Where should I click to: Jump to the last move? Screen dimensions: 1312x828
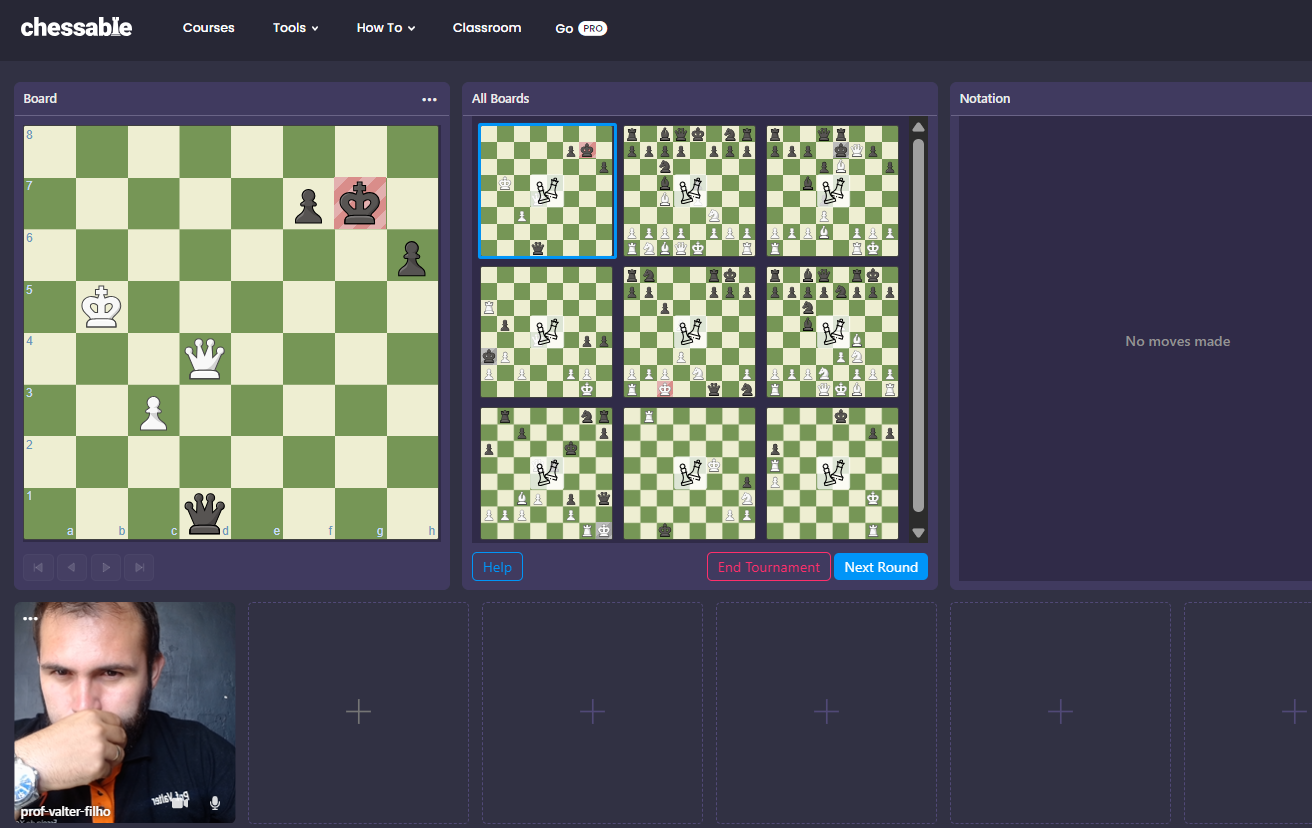(x=139, y=567)
